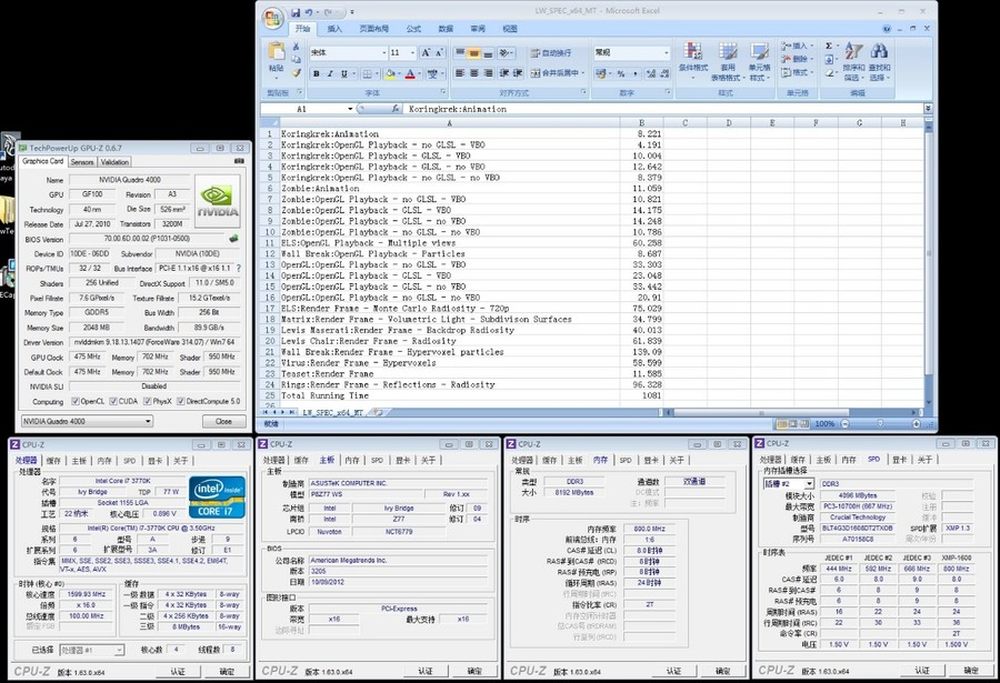
Task: Center cell text horizontally
Action: [474, 73]
